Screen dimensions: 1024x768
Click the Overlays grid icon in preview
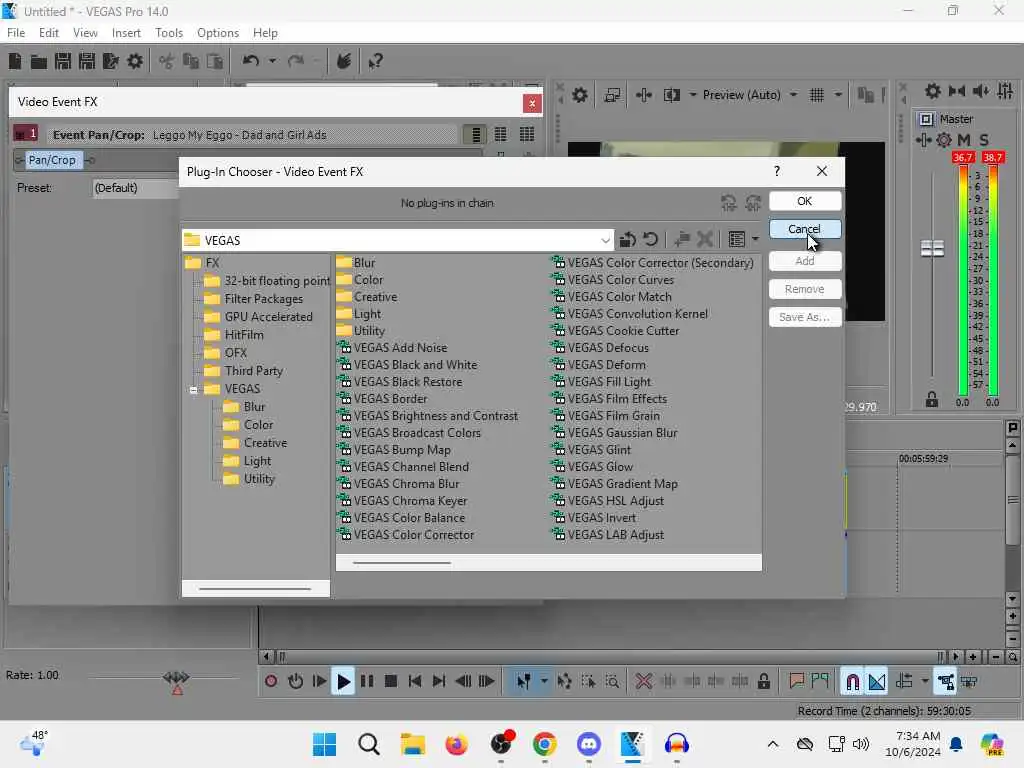[x=816, y=95]
